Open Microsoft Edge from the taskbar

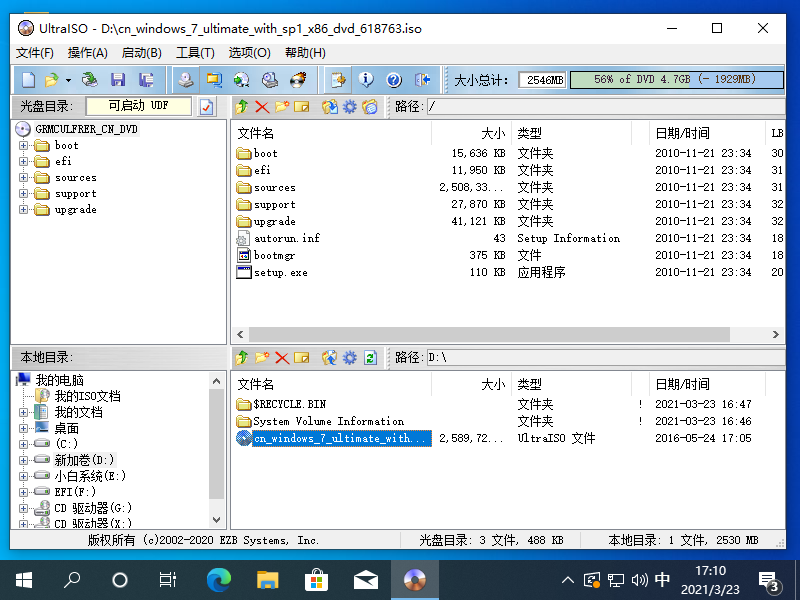pyautogui.click(x=218, y=579)
